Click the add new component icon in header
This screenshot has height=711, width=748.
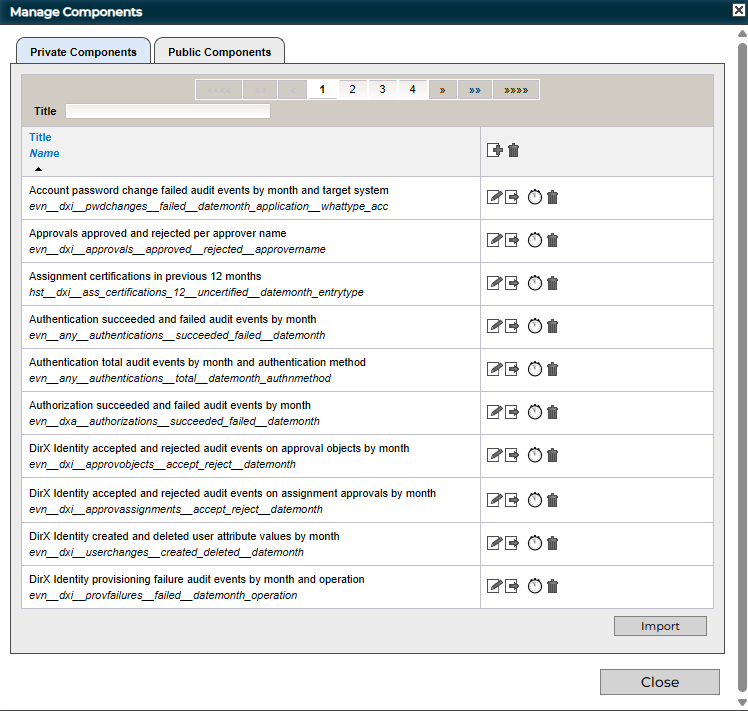pyautogui.click(x=494, y=150)
